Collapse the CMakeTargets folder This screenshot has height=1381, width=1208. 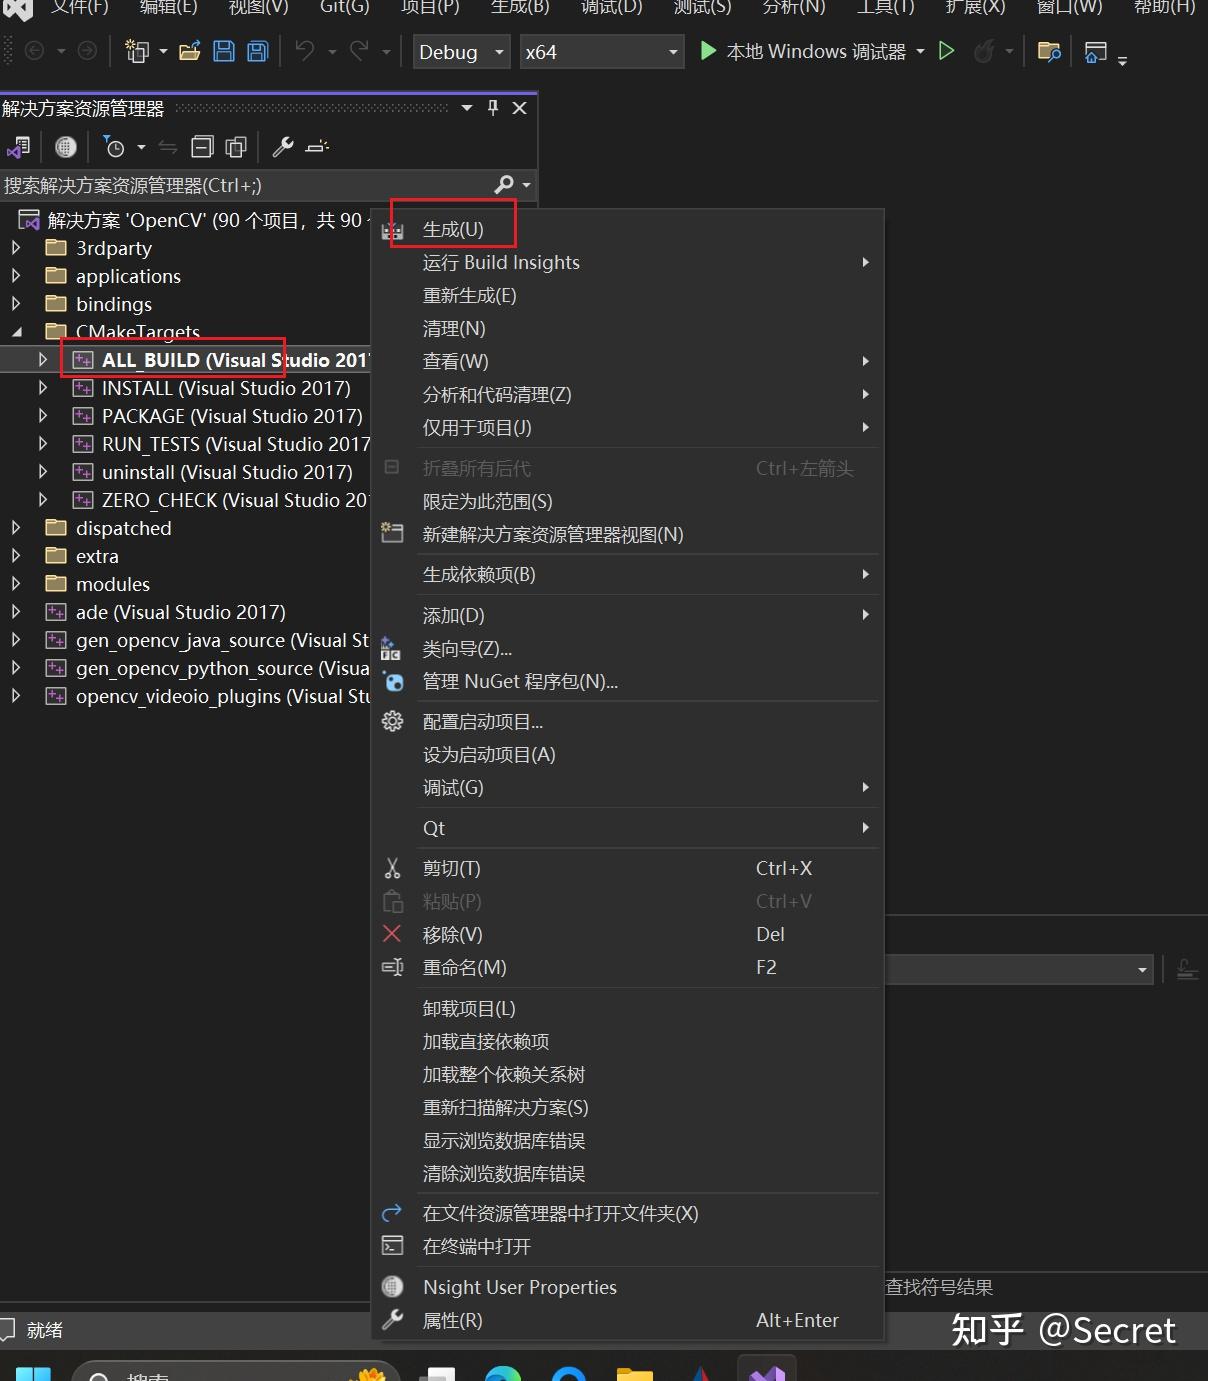pos(17,331)
